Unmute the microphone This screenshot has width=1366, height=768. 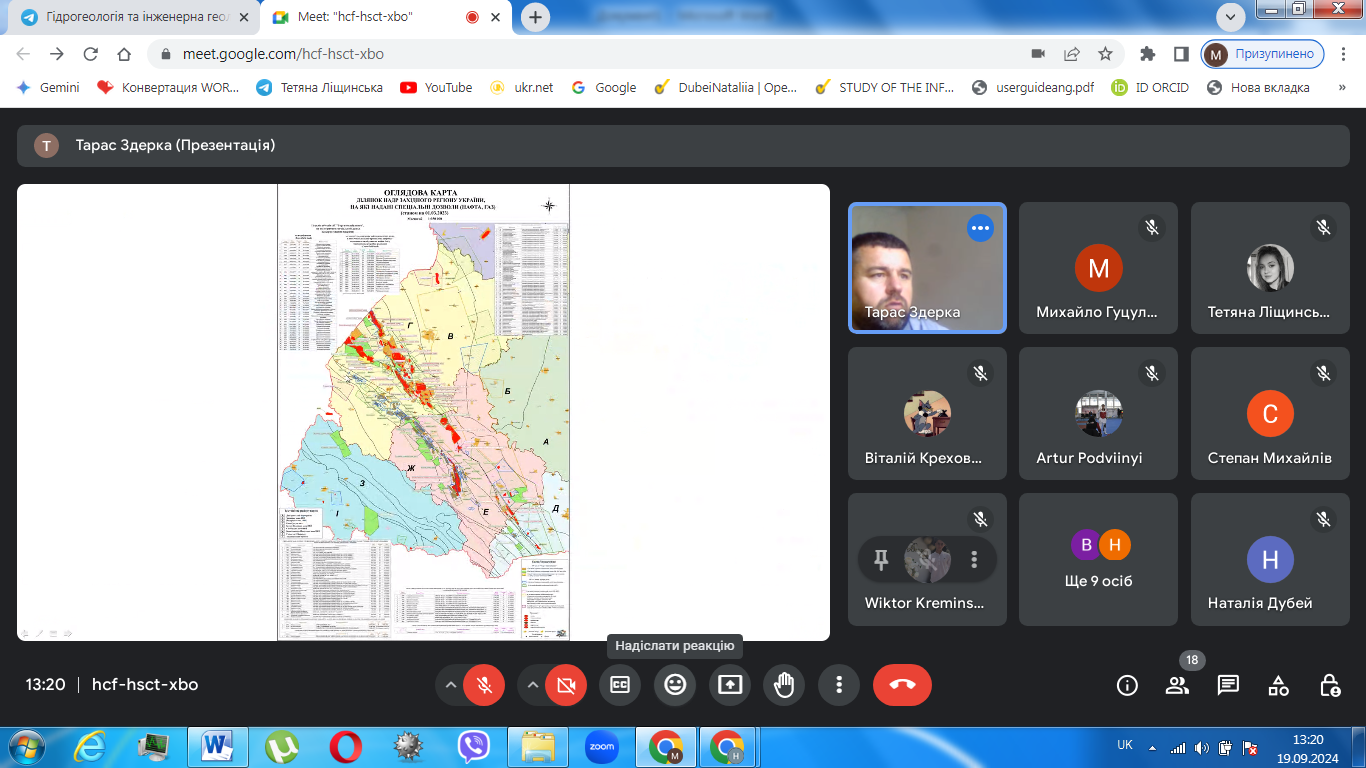[x=485, y=685]
